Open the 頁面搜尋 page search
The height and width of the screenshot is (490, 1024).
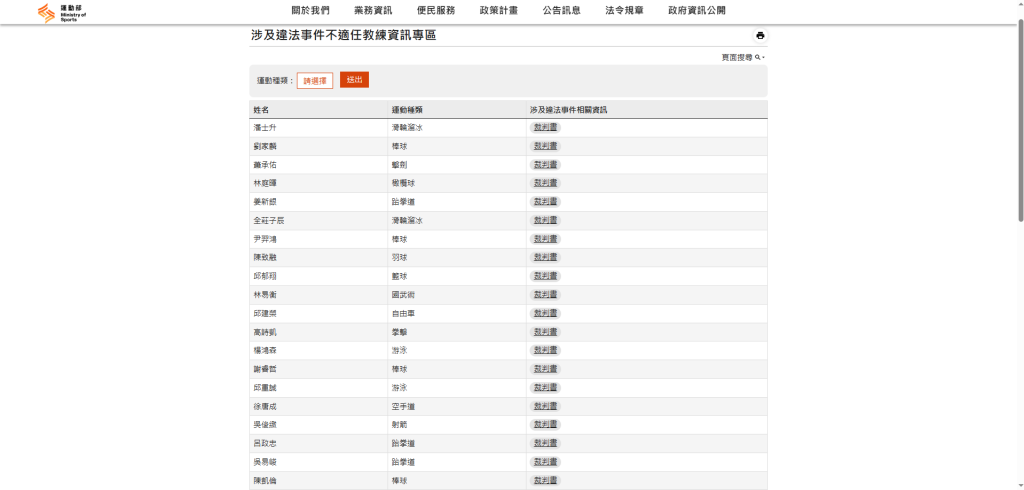pyautogui.click(x=743, y=57)
